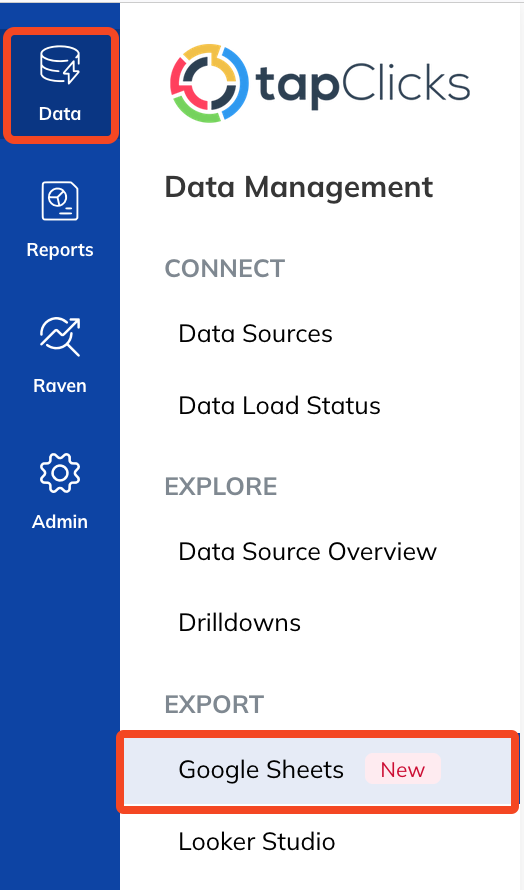Open Data Load Status
This screenshot has width=524, height=890.
click(x=279, y=406)
